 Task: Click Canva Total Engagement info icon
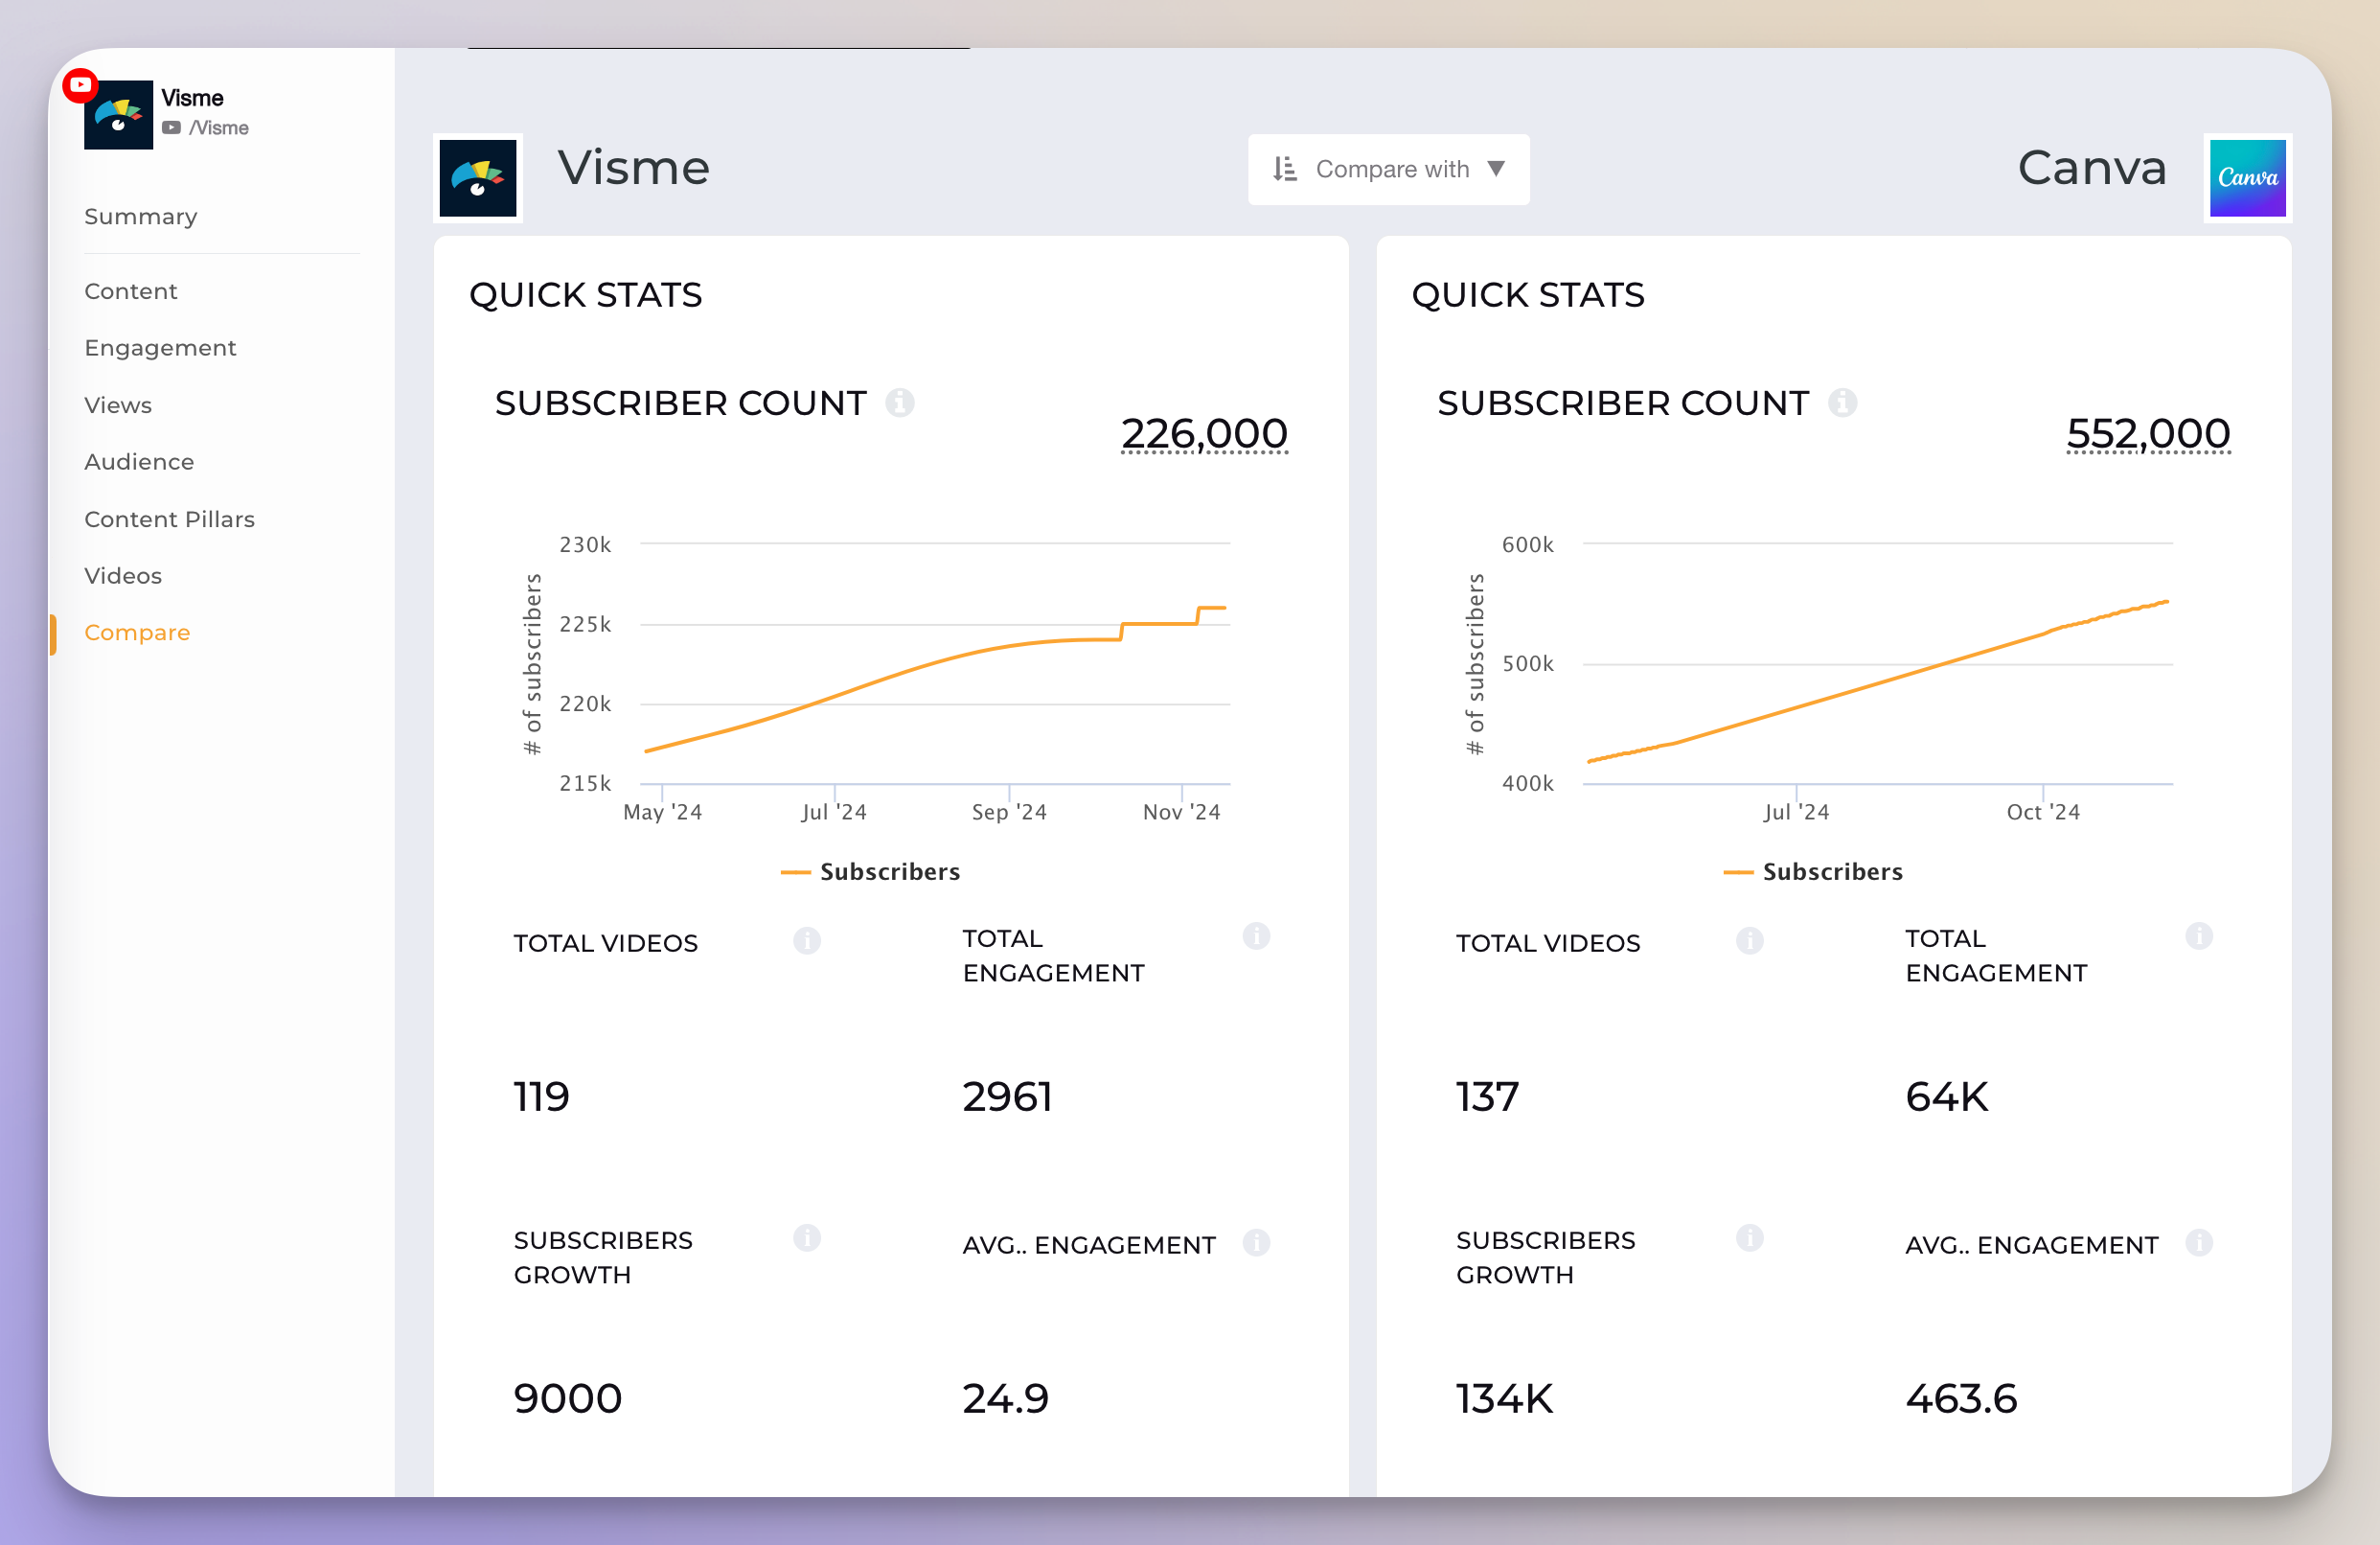pos(2199,936)
